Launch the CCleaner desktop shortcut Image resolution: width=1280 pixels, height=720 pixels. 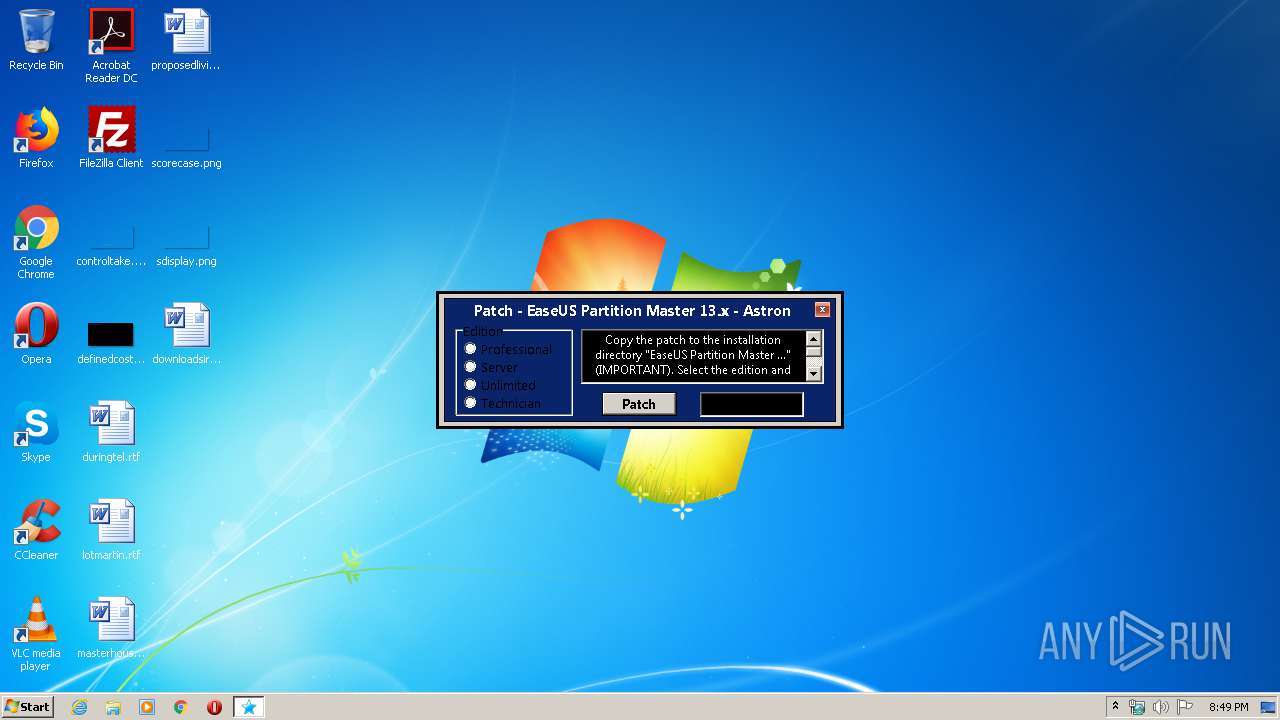(x=36, y=530)
